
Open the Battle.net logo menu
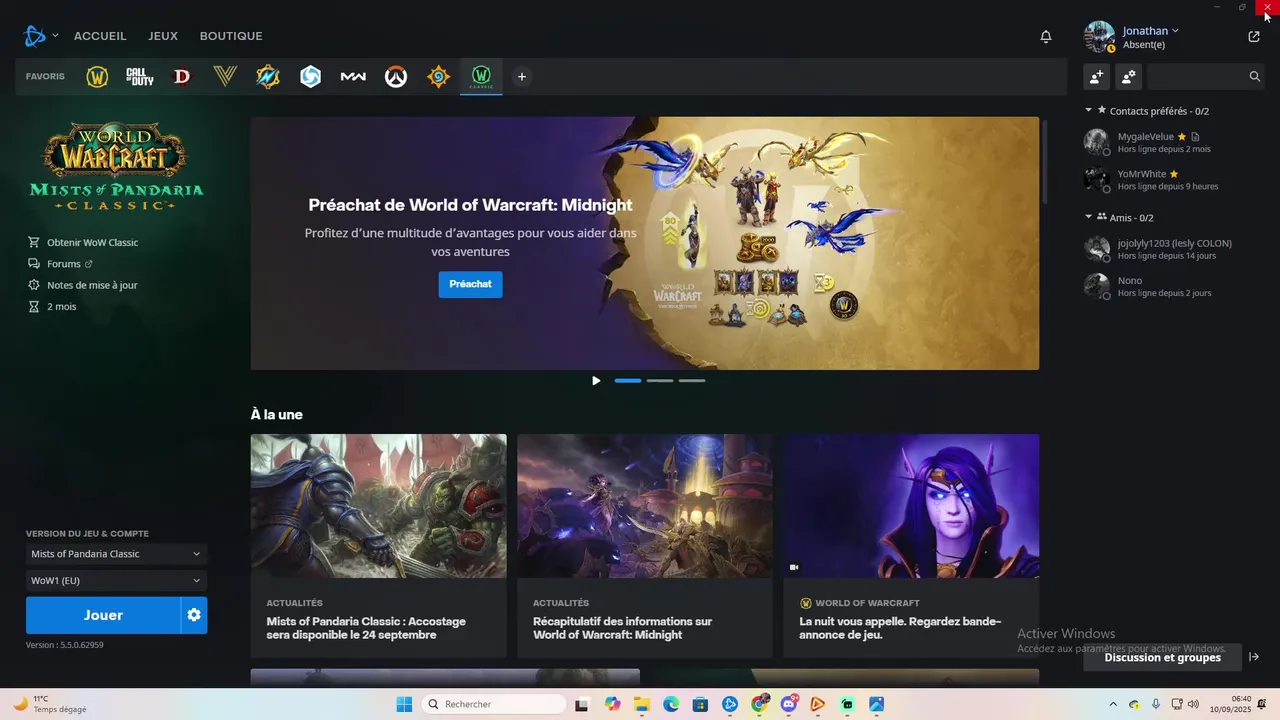[x=35, y=36]
